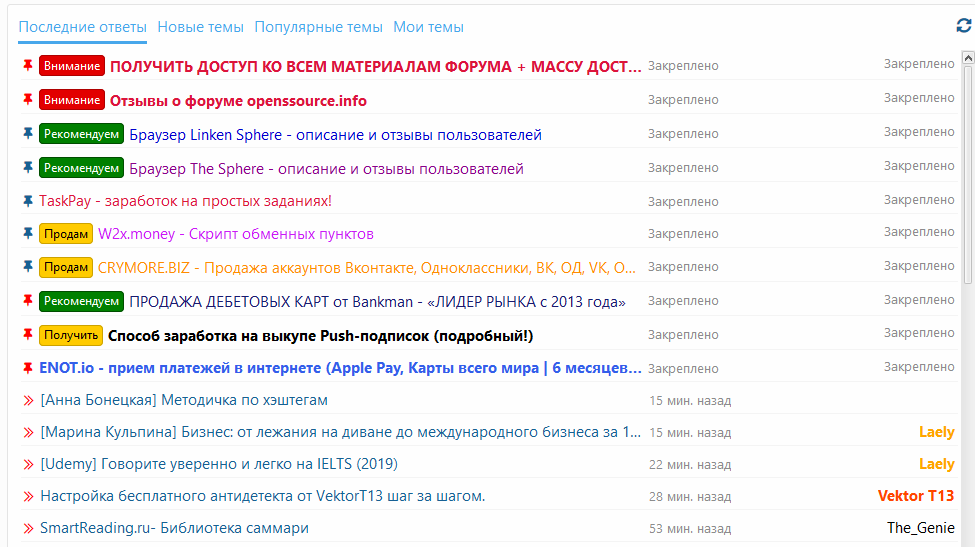Open ПРОДАЖА ДЕБЕТОВЫХ КАРТ от Bankman topic
975x547 pixels.
(377, 301)
